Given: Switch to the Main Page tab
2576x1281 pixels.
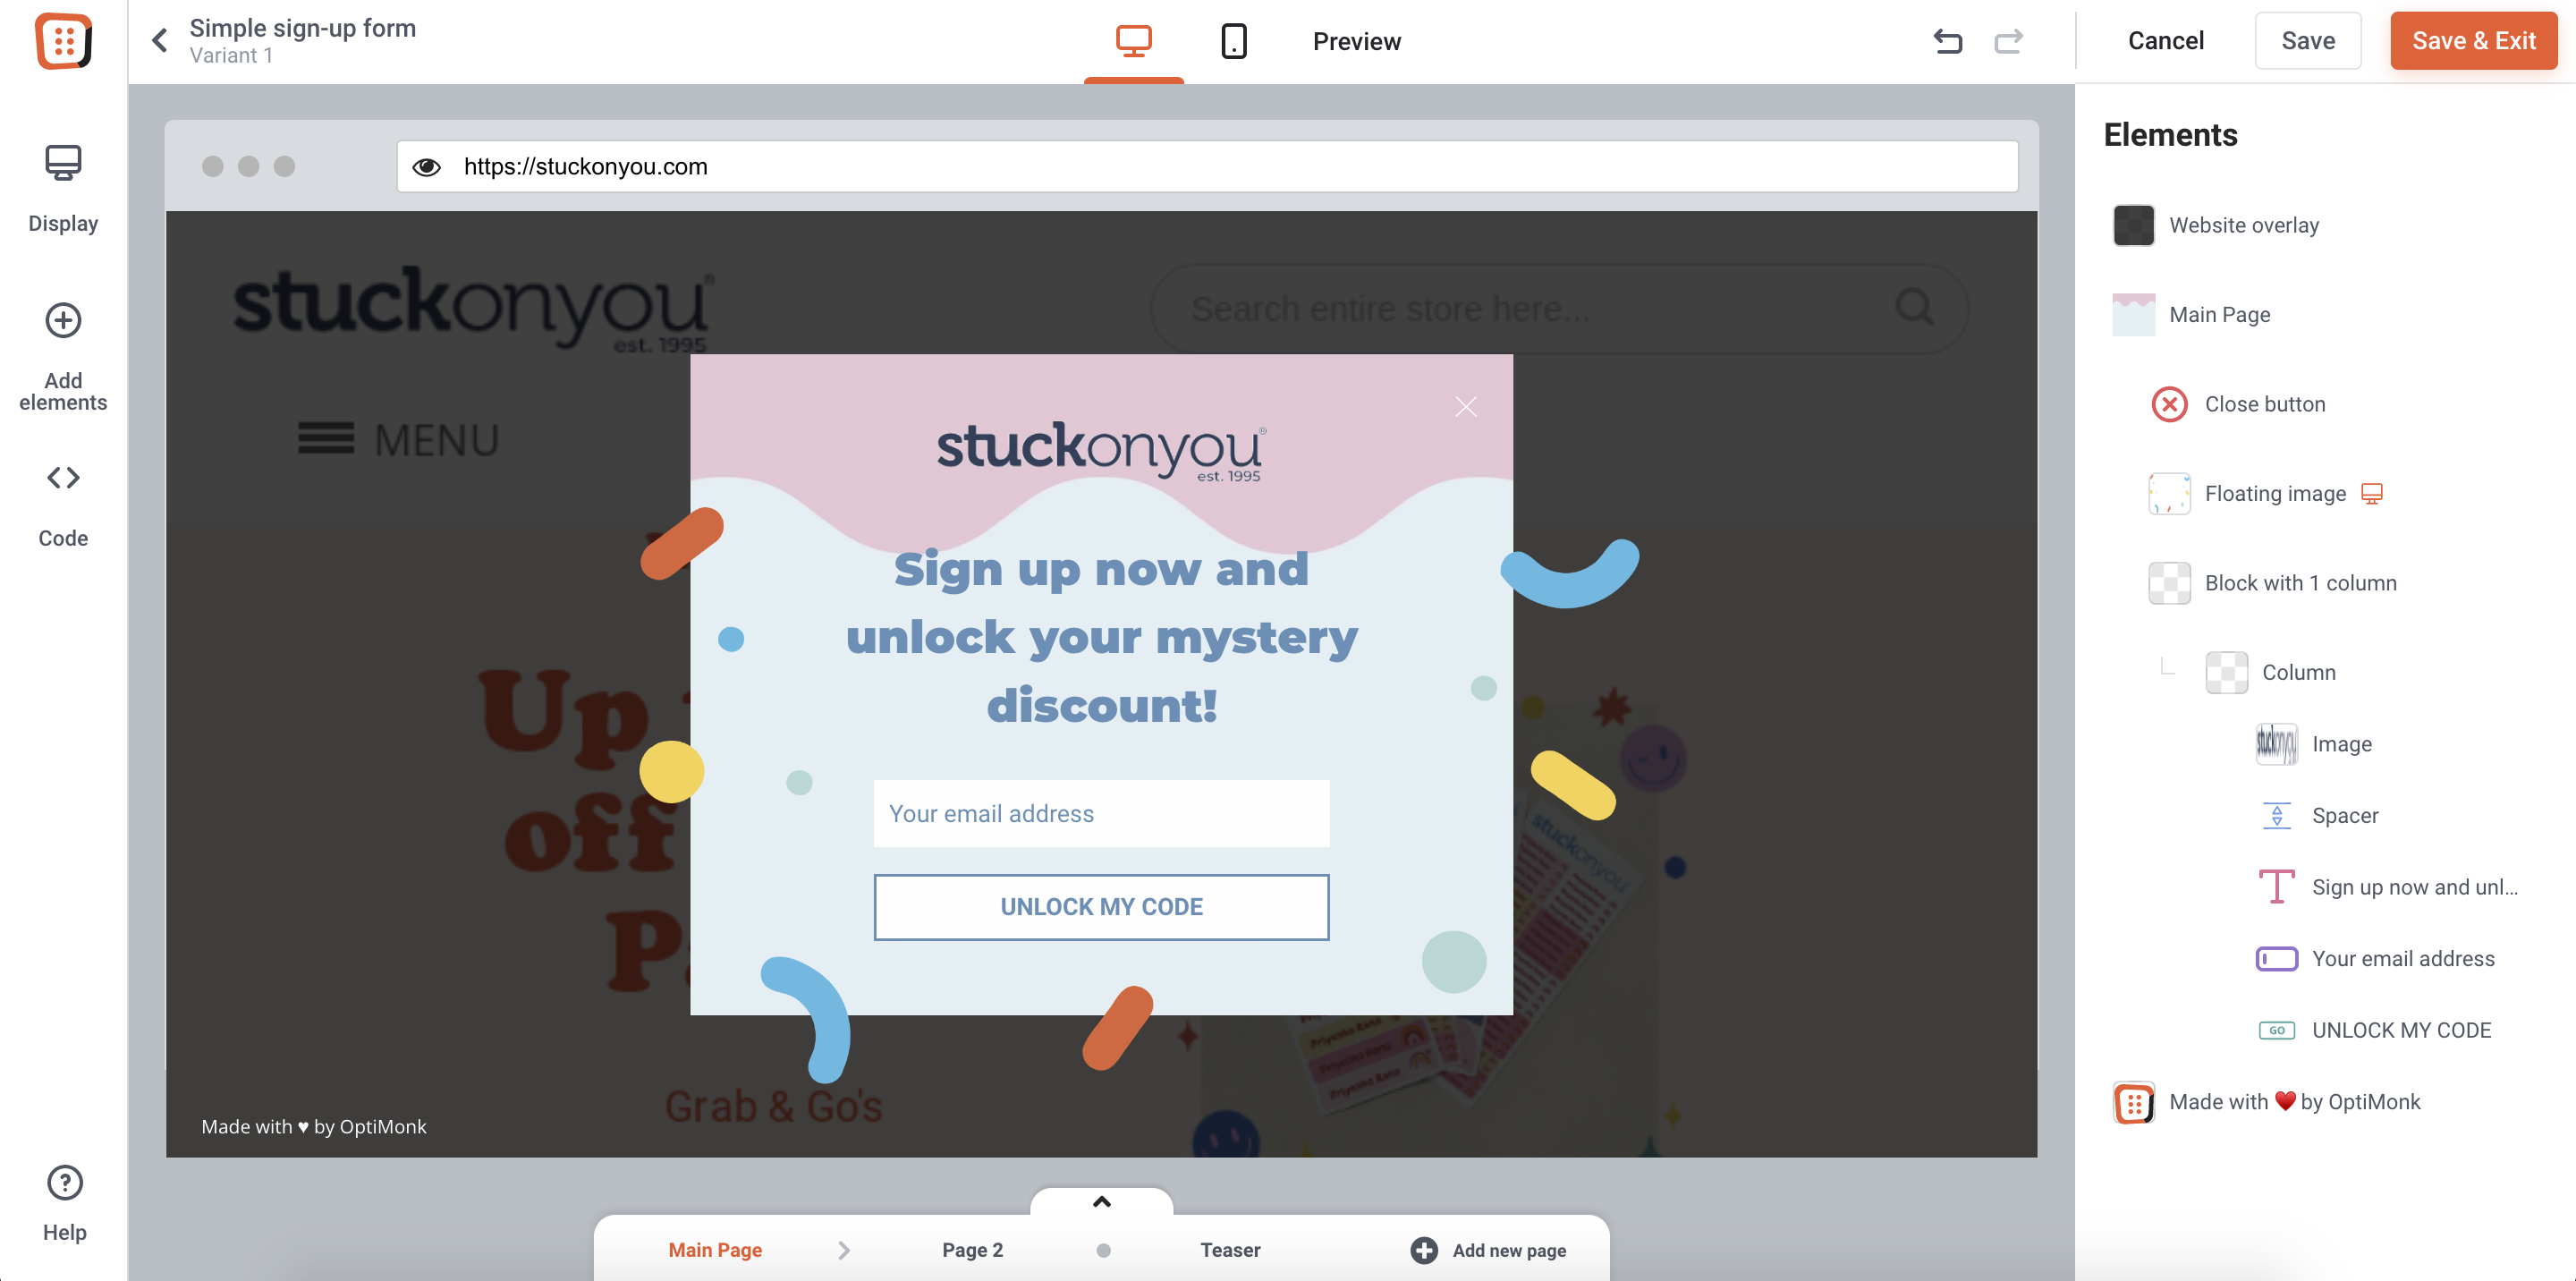Looking at the screenshot, I should click(715, 1250).
